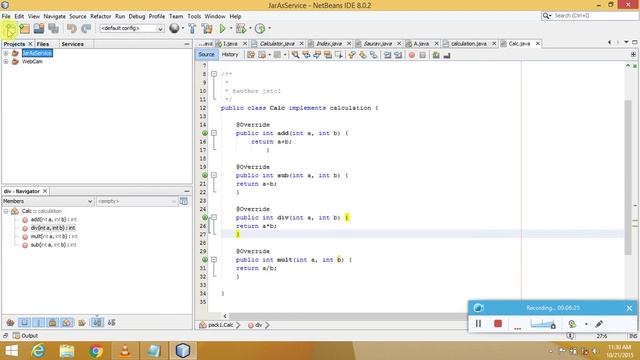Open the Saurav.java editor tab

click(378, 43)
